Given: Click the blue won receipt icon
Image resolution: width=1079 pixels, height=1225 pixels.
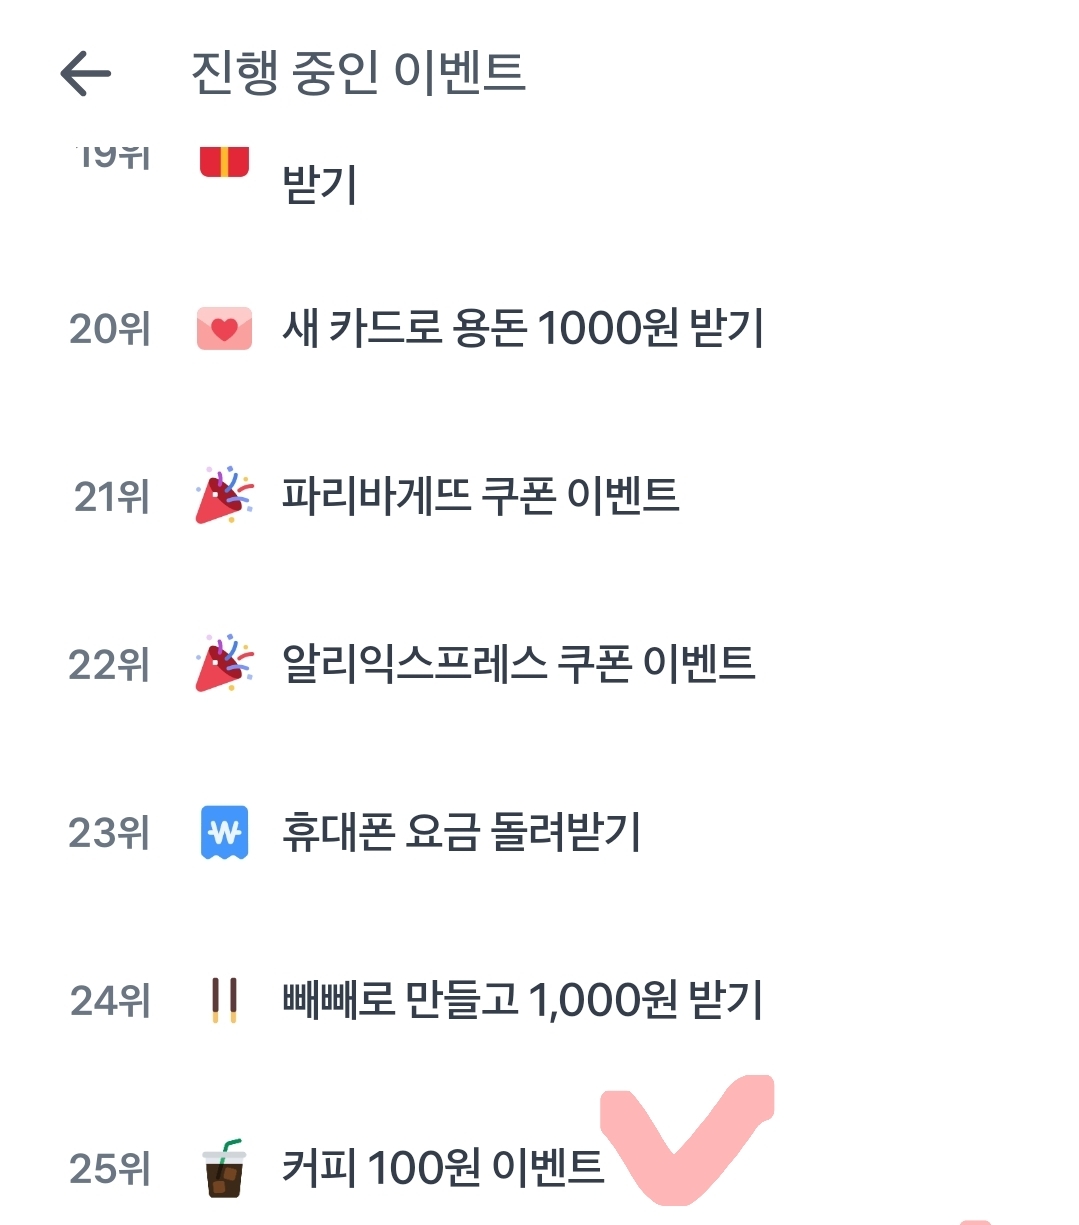Looking at the screenshot, I should coord(224,832).
